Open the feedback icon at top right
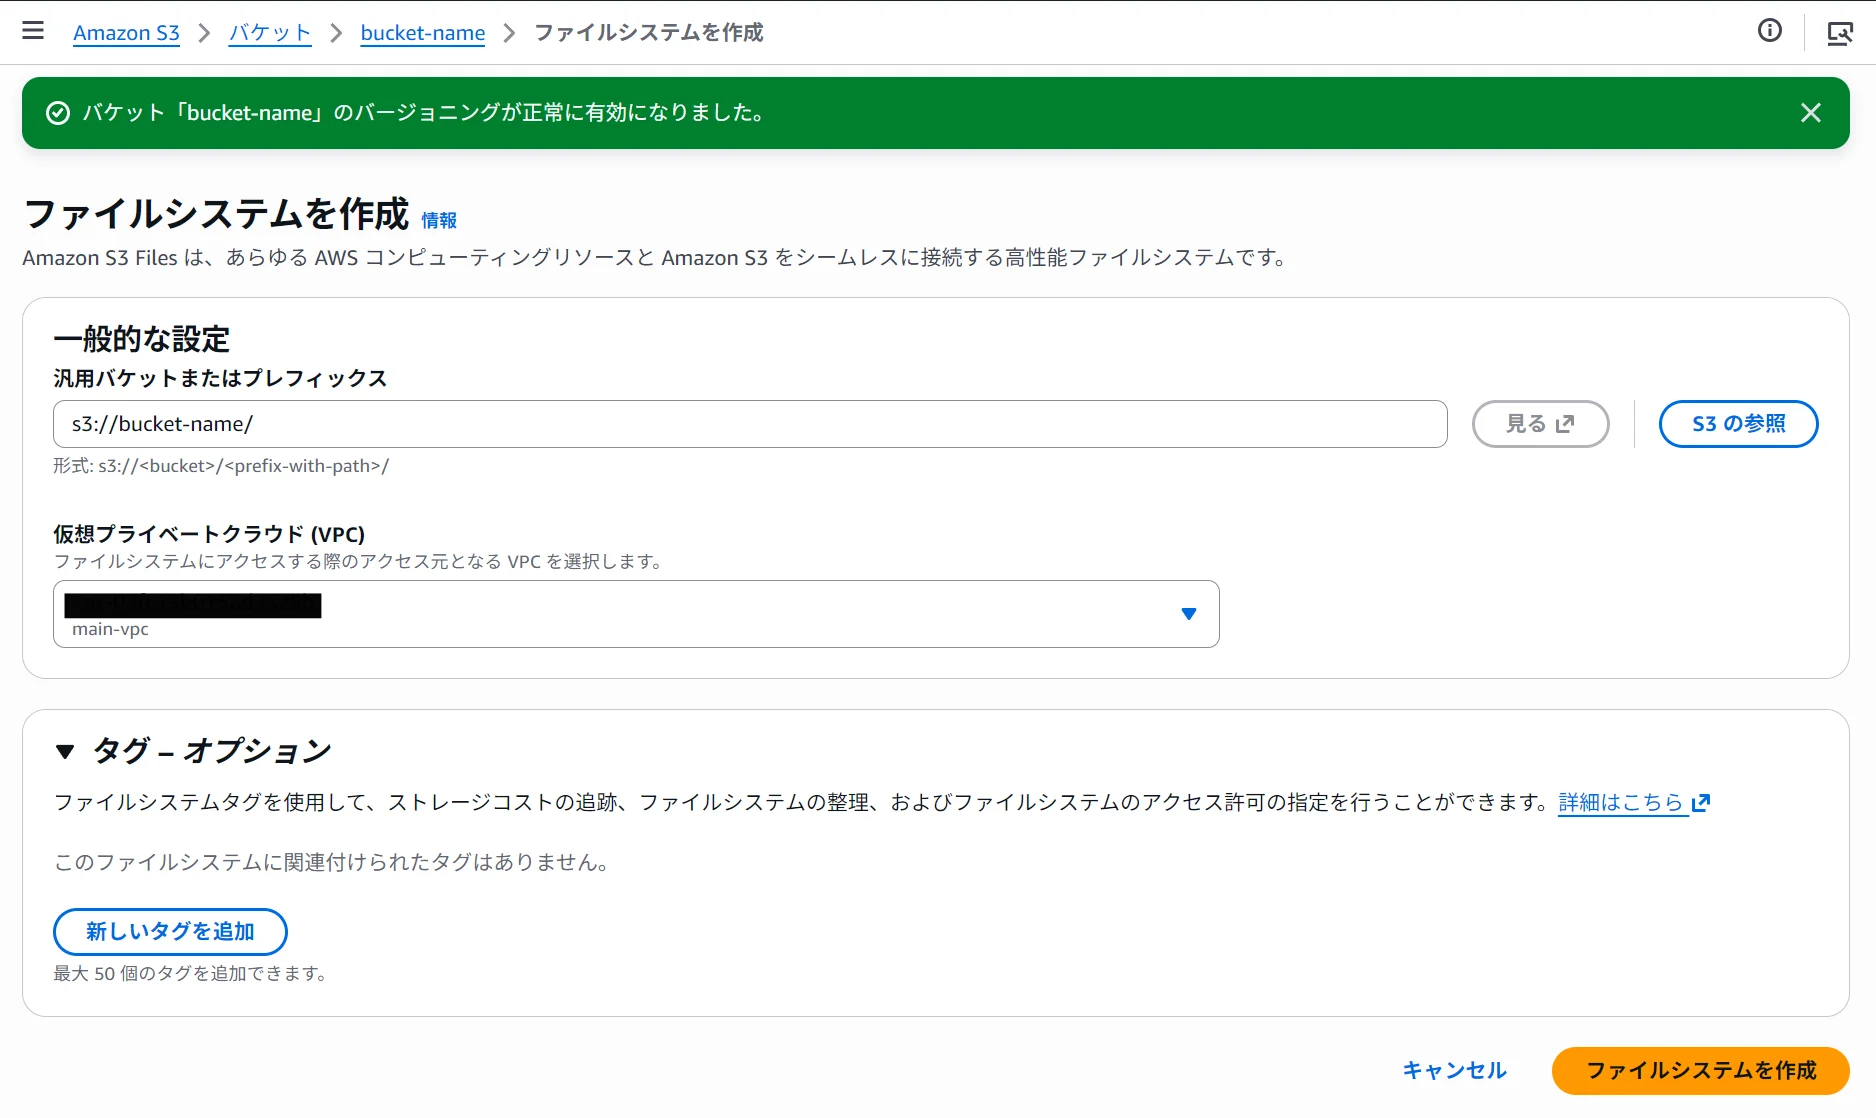Viewport: 1876px width, 1118px height. pos(1840,33)
